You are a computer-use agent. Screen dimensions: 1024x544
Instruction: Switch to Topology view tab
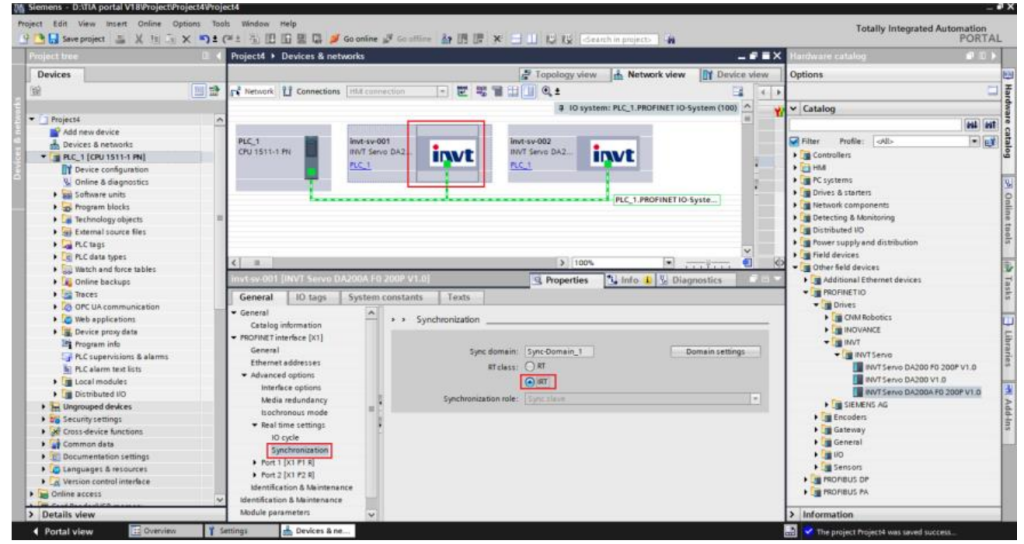(564, 74)
